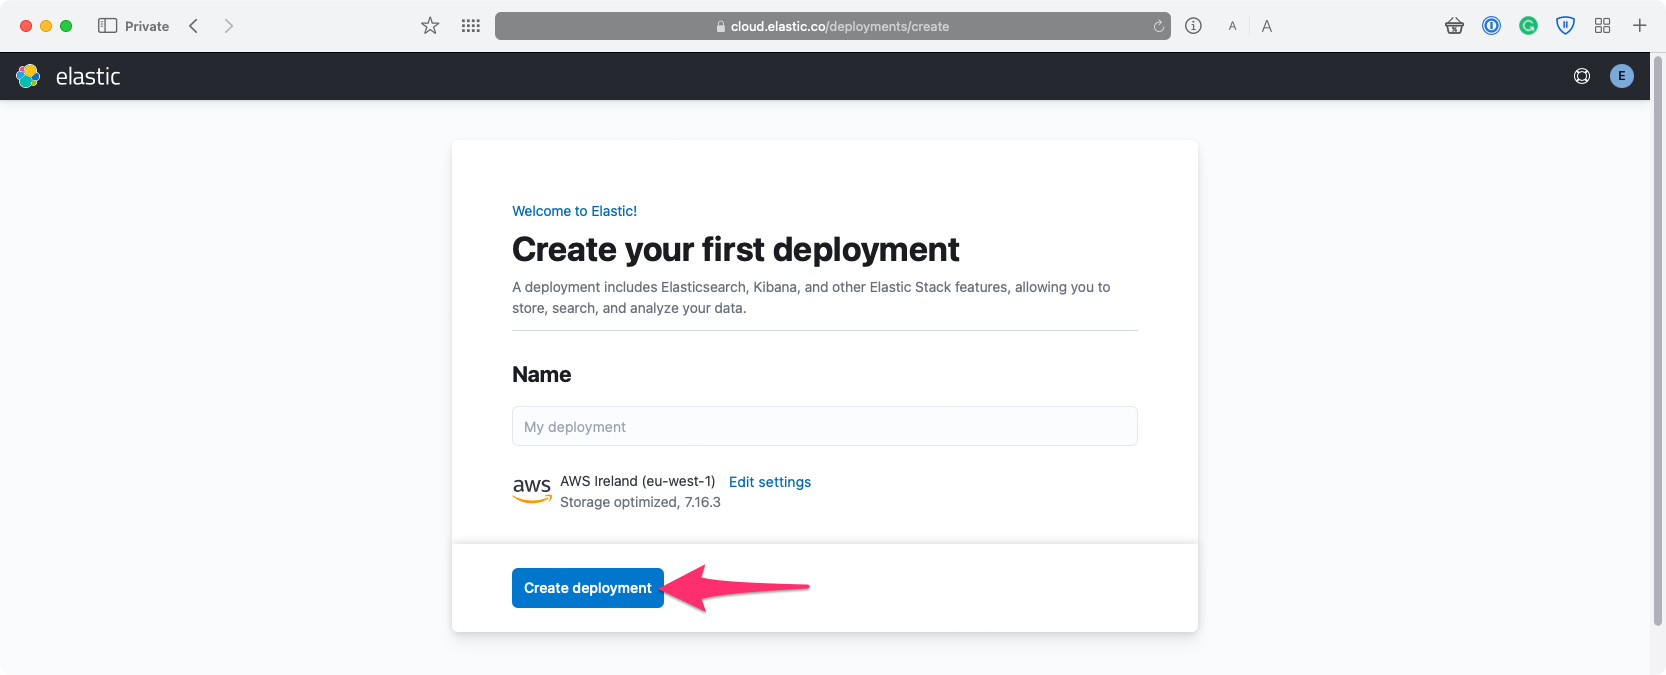This screenshot has height=675, width=1666.
Task: Open a new tab with plus button
Action: click(1639, 26)
